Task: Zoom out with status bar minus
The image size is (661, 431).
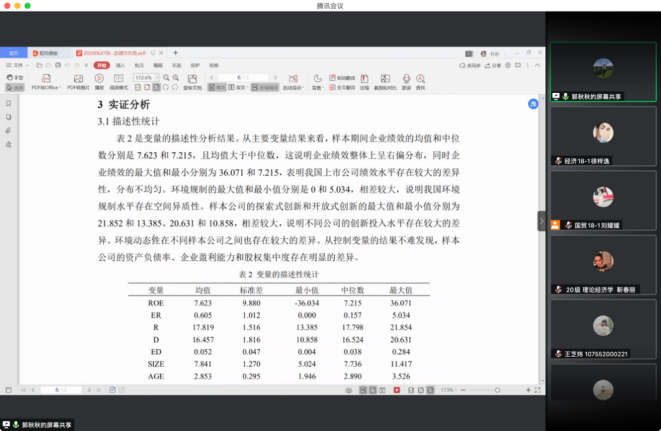Action: point(463,390)
